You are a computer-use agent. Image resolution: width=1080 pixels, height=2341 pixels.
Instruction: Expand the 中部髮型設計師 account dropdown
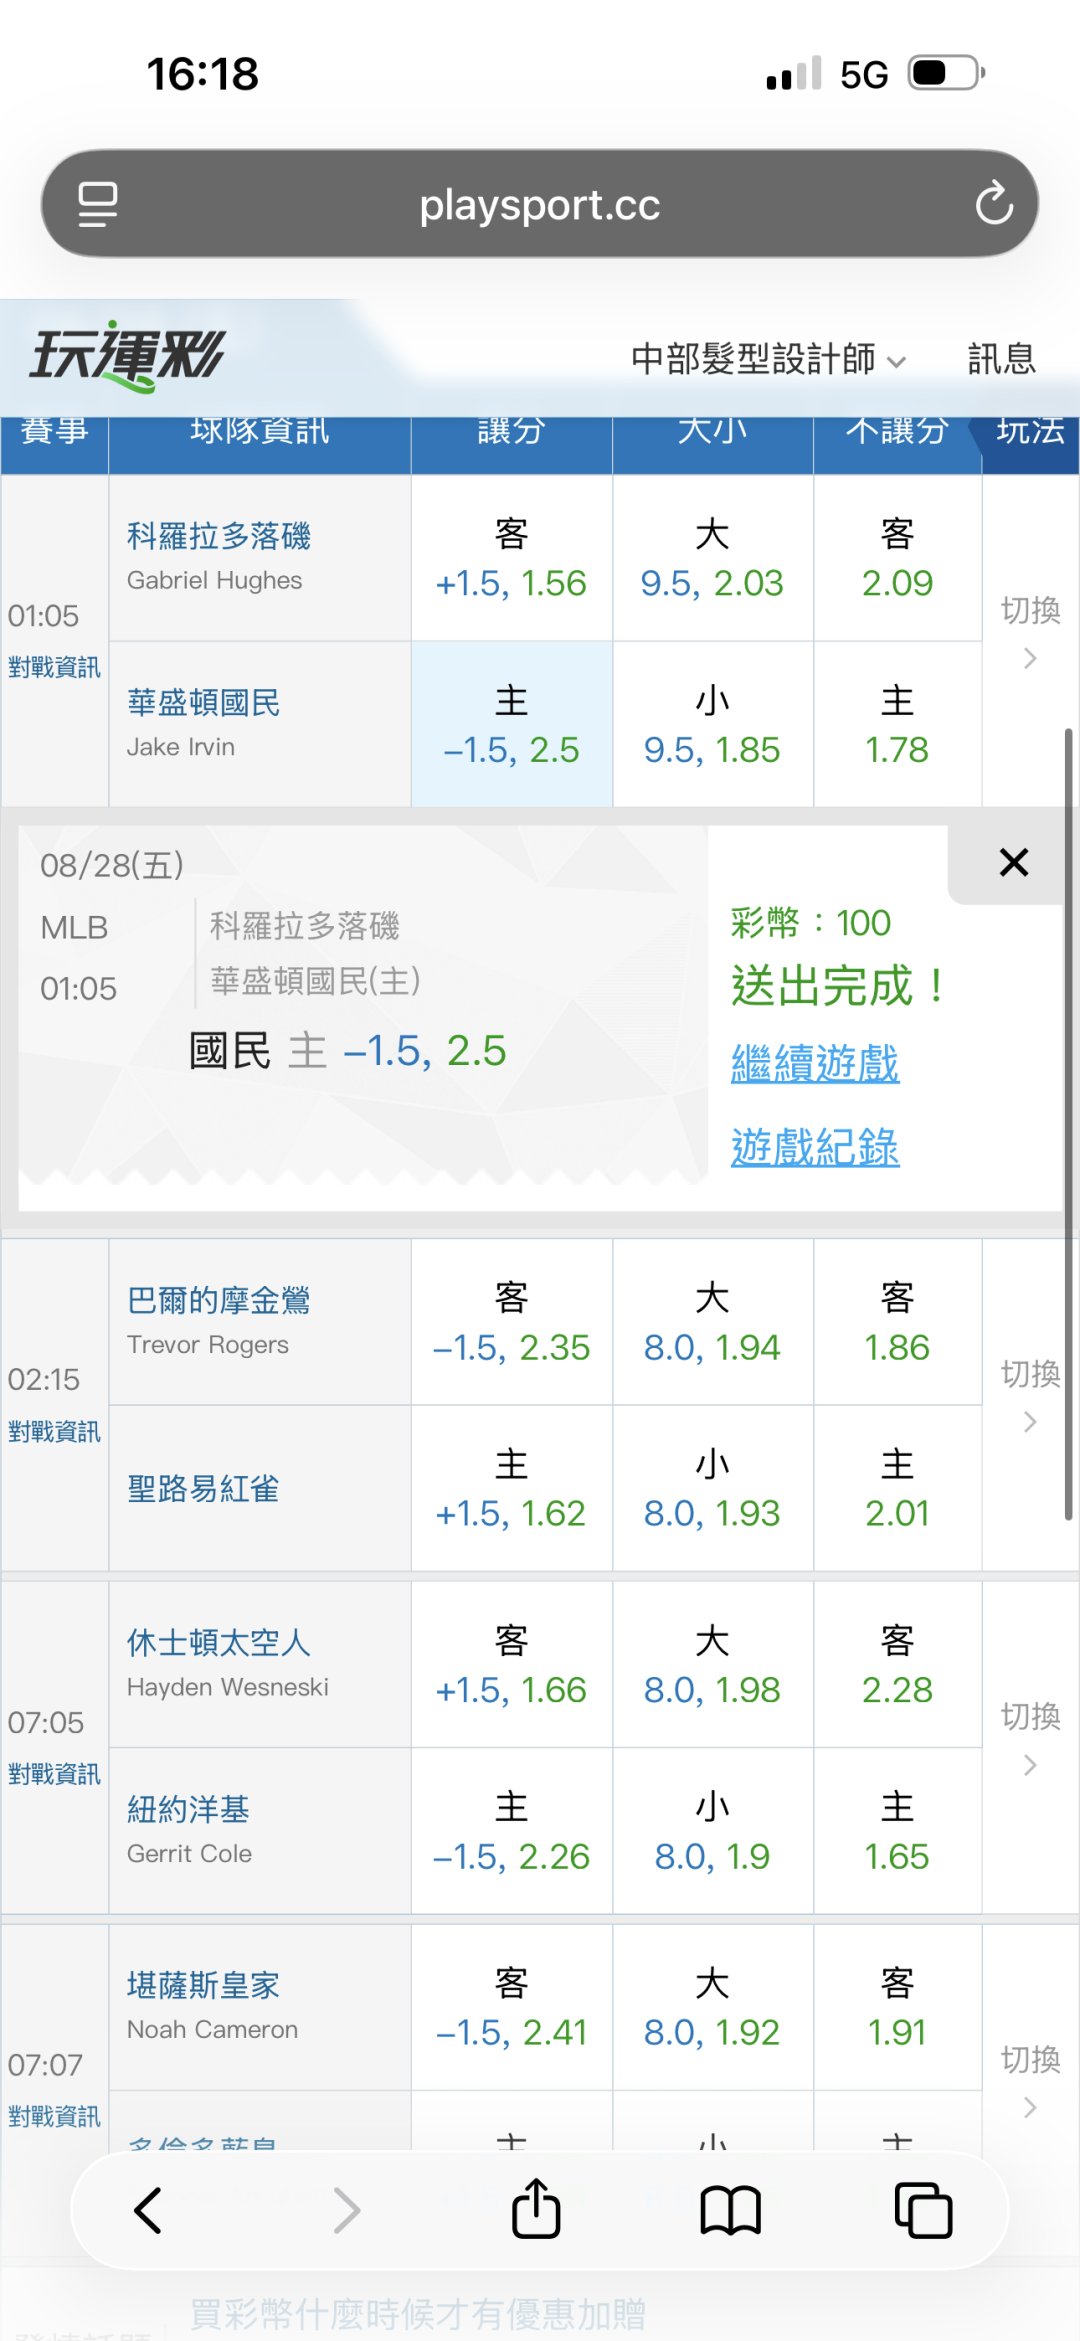pos(768,359)
